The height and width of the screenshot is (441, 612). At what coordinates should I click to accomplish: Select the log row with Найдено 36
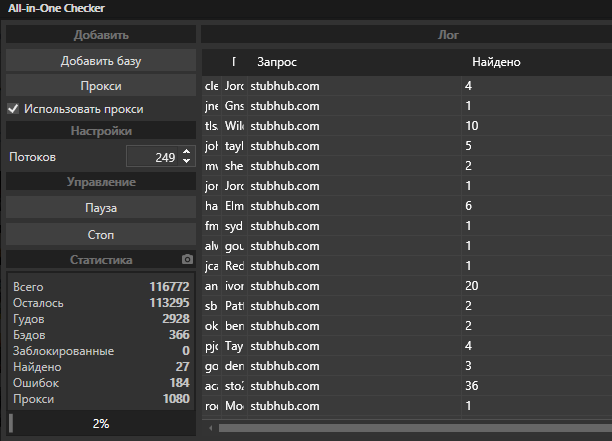point(407,386)
